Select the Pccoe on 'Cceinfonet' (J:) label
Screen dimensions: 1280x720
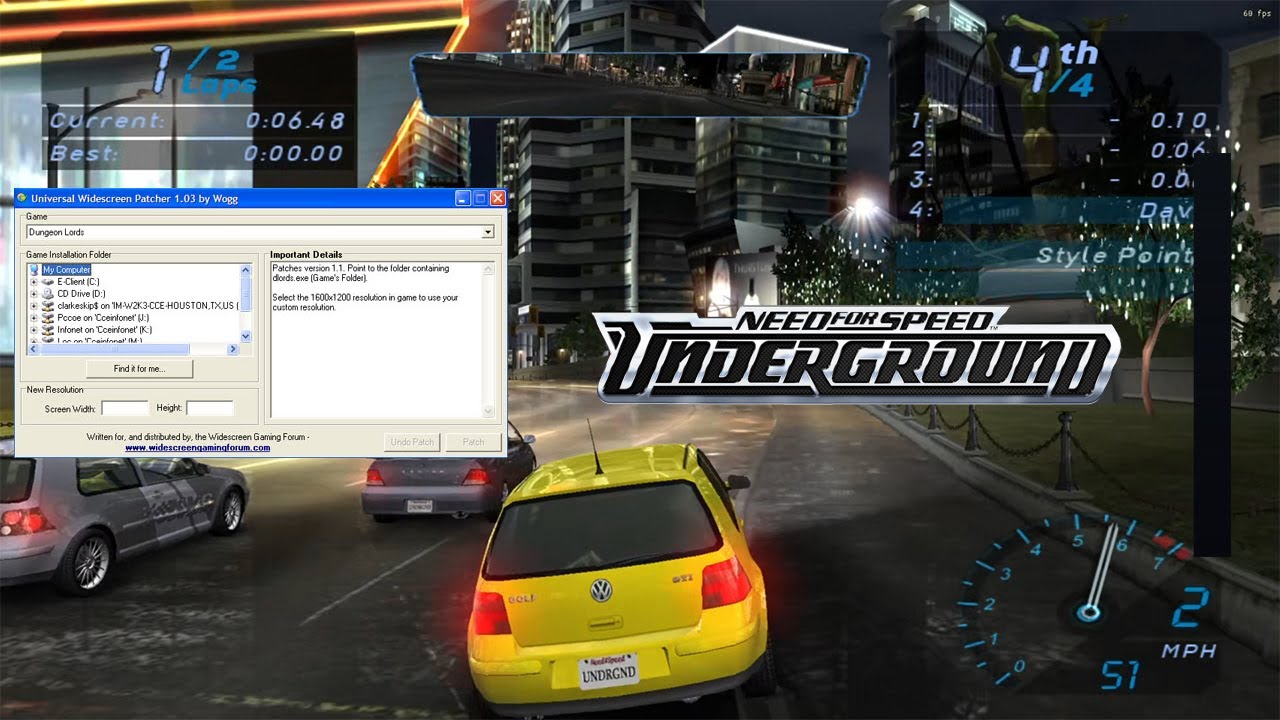pos(104,318)
